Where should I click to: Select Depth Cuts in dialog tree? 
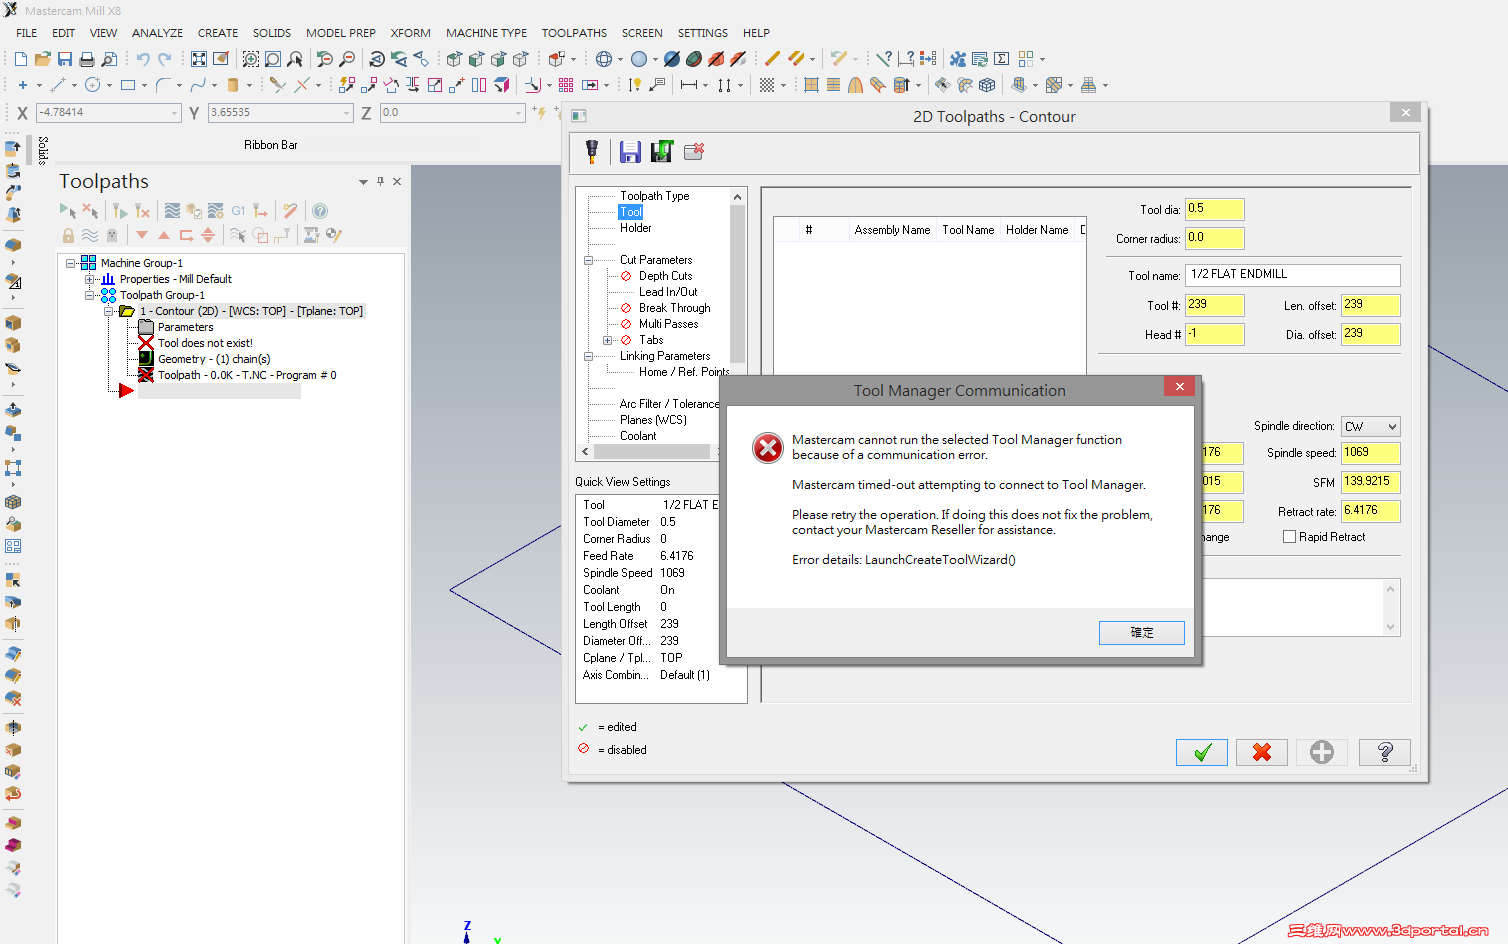[x=665, y=276]
